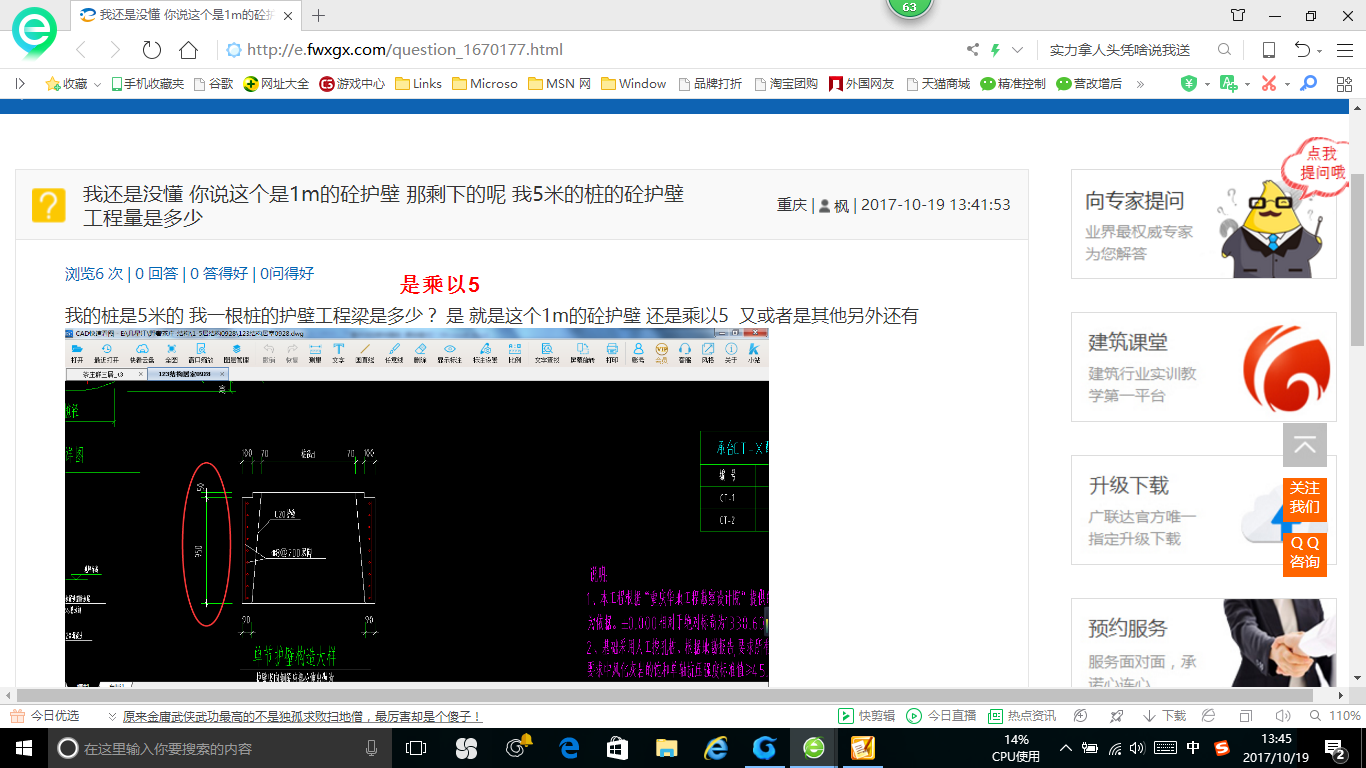
Task: Click the green translate A icon
Action: tap(1228, 84)
